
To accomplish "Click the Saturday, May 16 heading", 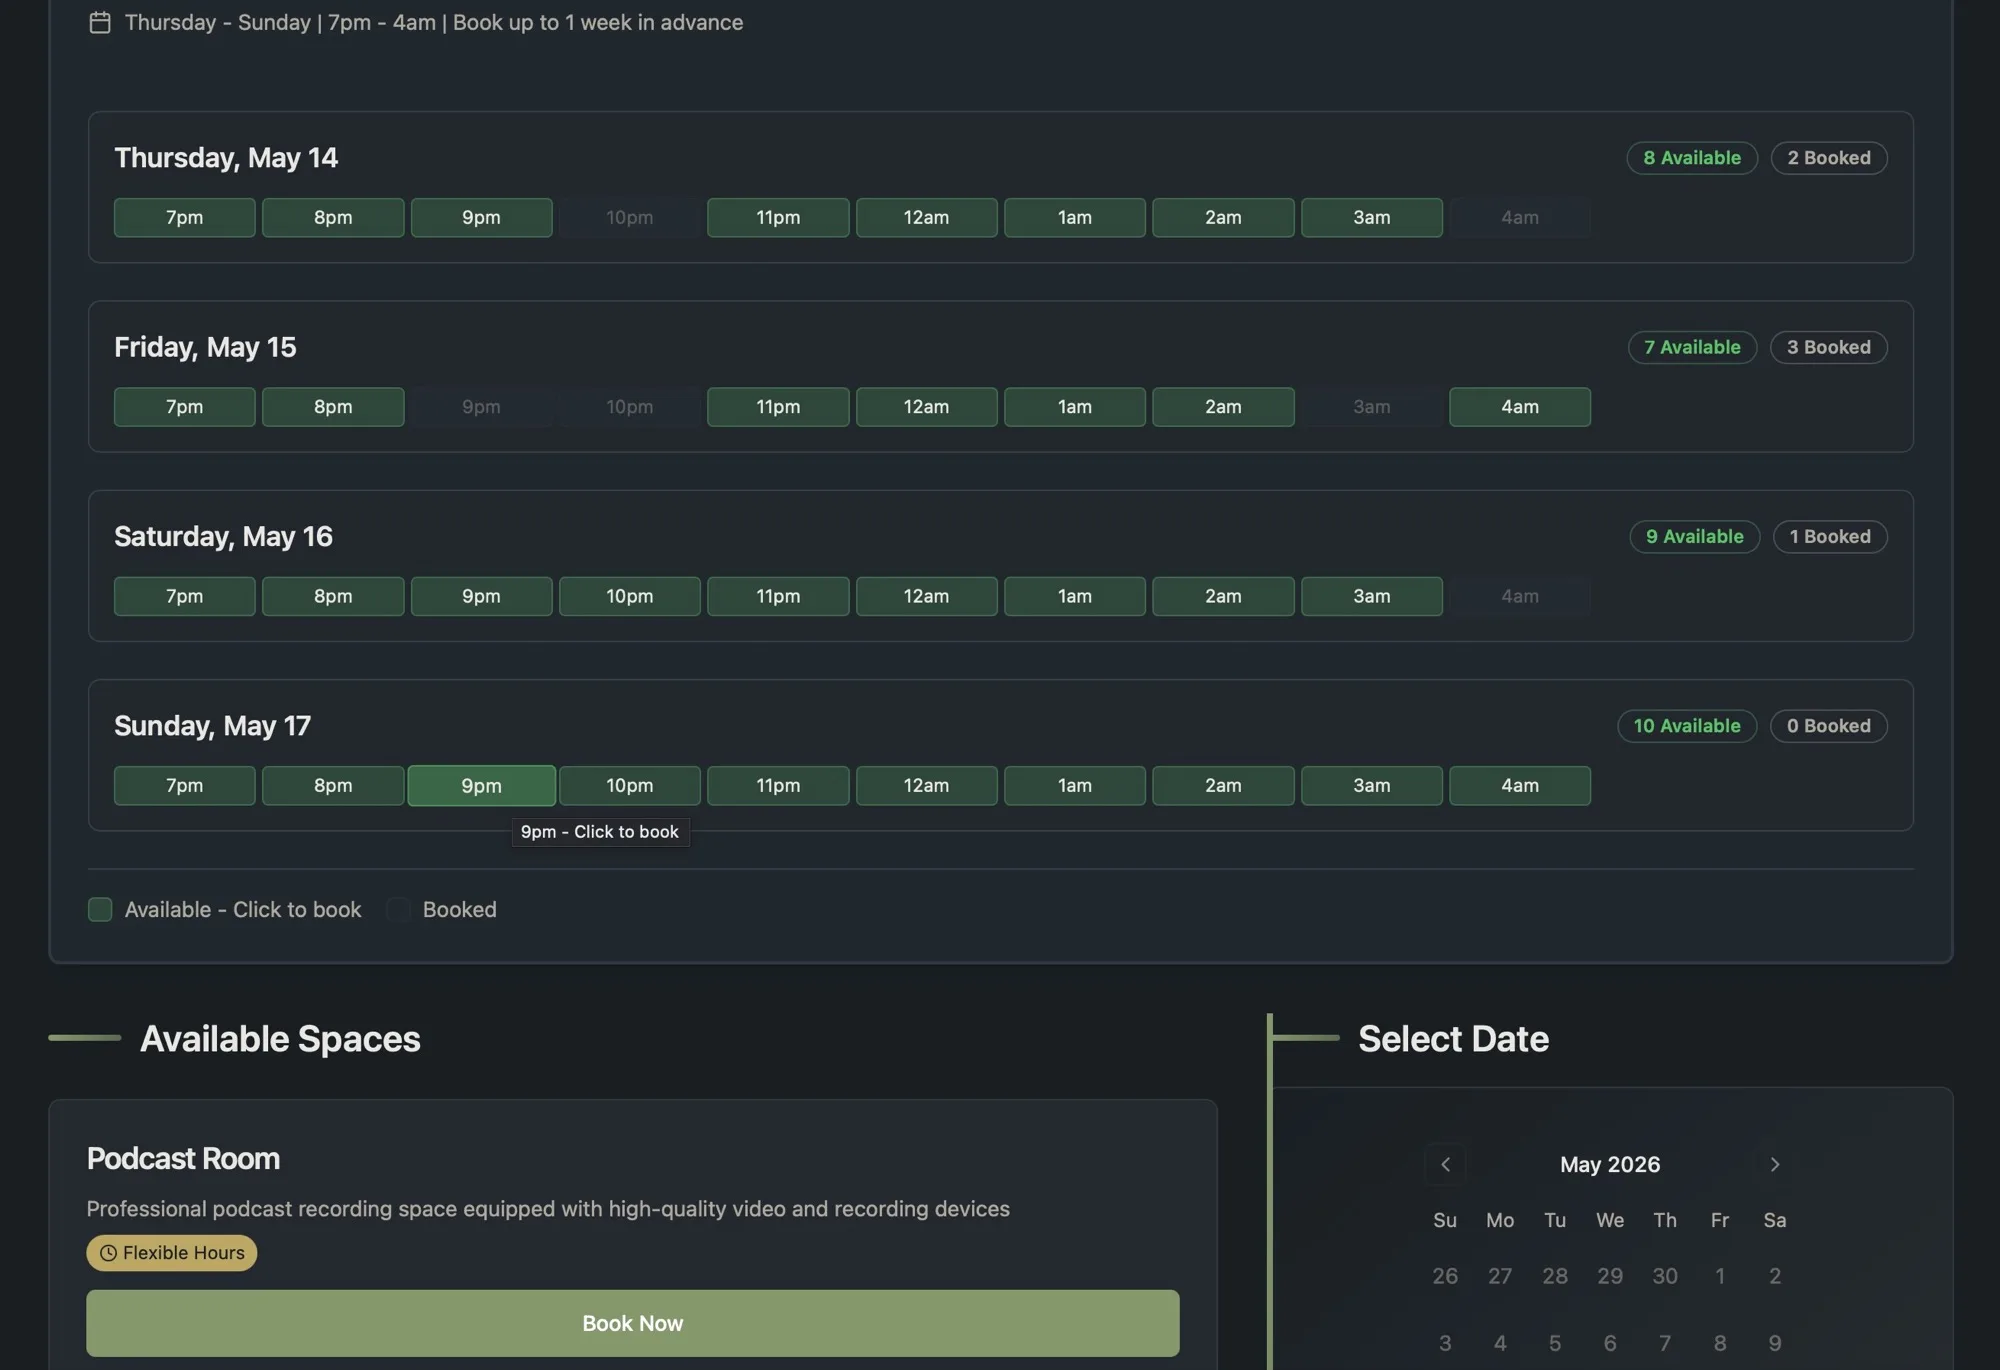I will [223, 537].
